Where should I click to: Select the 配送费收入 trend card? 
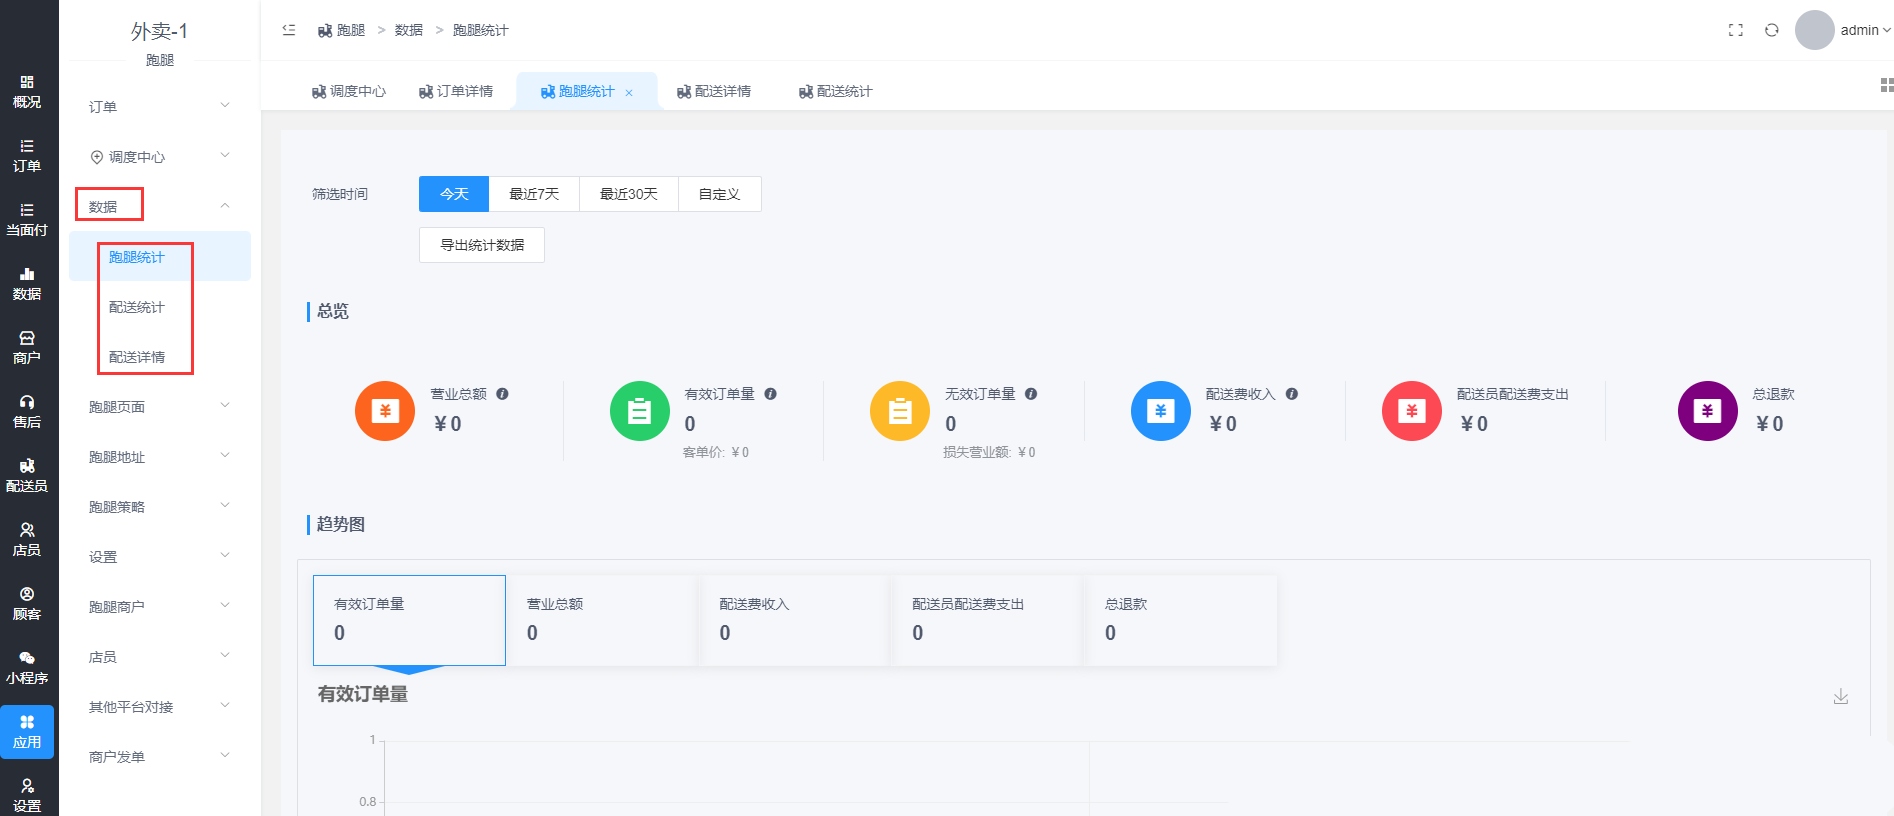click(x=794, y=620)
